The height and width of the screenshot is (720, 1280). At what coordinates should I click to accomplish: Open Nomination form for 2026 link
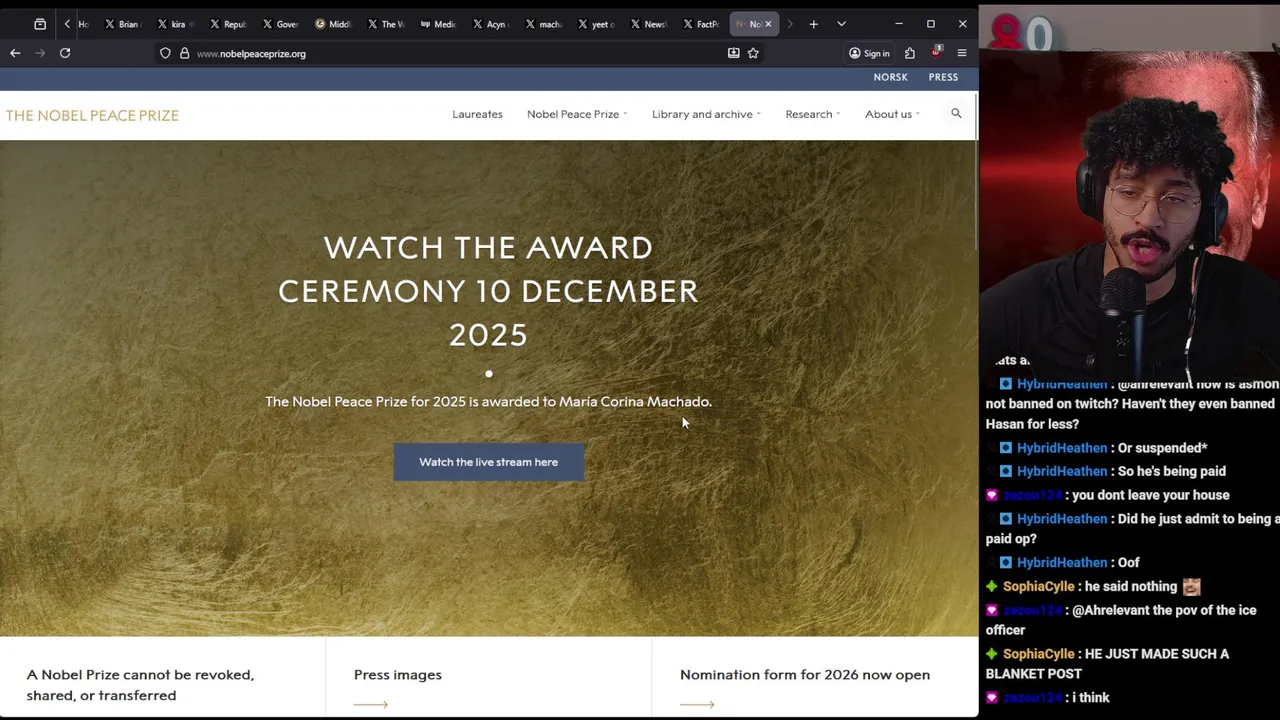[x=805, y=675]
